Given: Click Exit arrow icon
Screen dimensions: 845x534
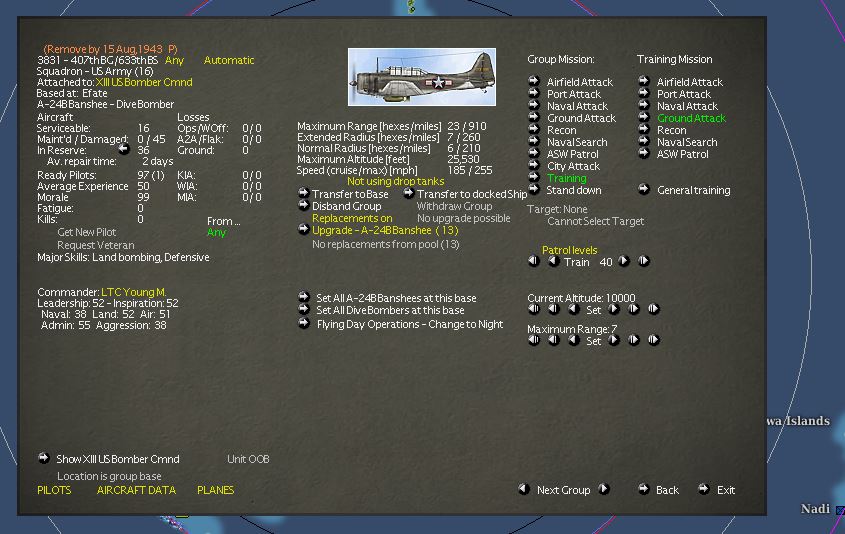Looking at the screenshot, I should pyautogui.click(x=704, y=489).
